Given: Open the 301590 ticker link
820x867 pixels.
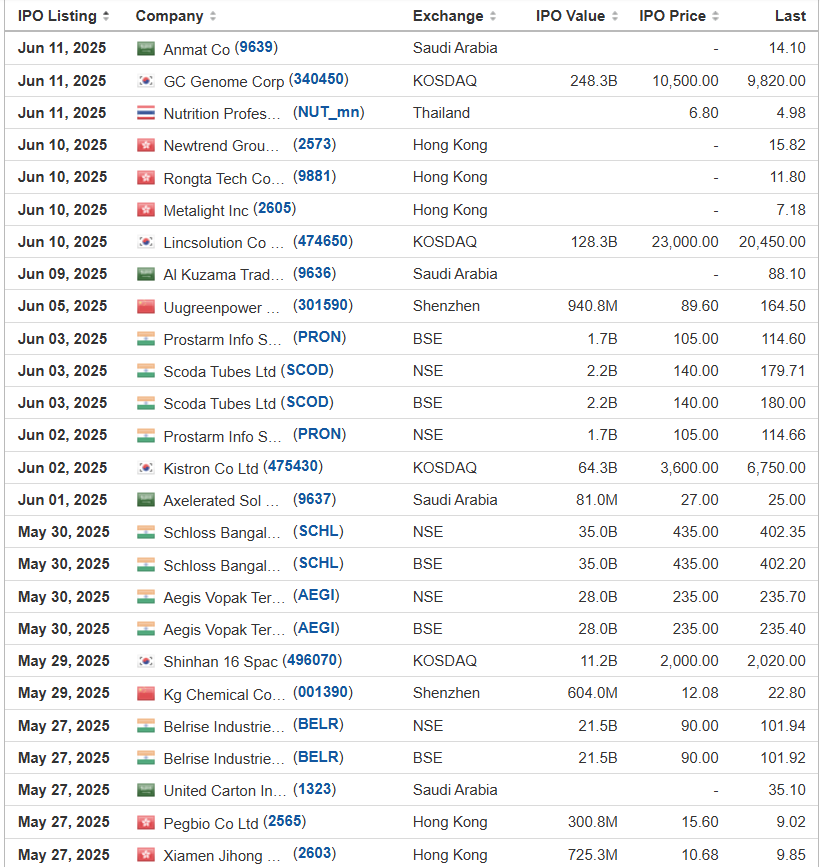Looking at the screenshot, I should pos(322,305).
